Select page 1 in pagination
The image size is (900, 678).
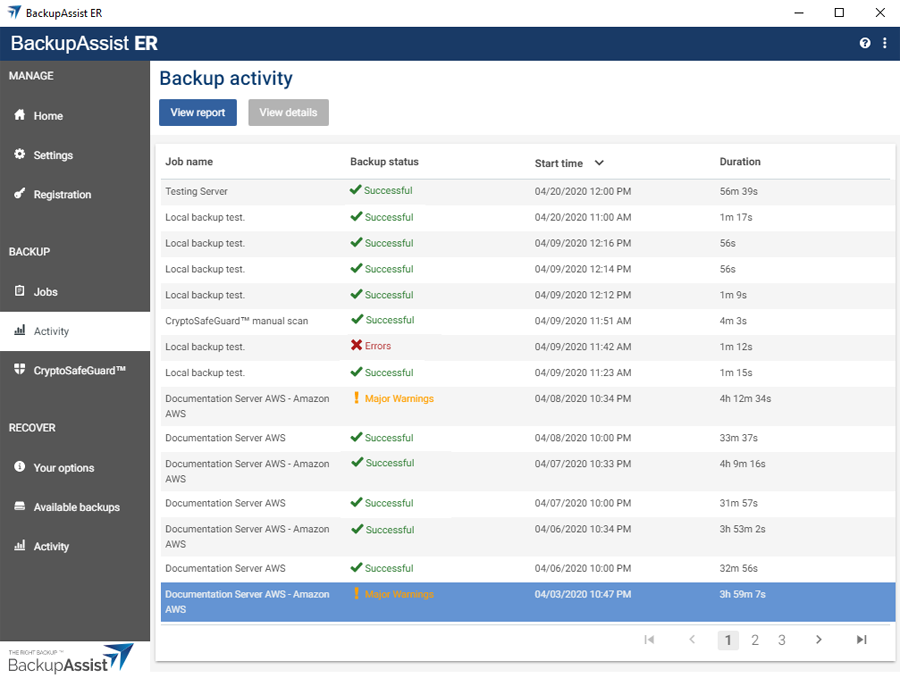click(728, 640)
